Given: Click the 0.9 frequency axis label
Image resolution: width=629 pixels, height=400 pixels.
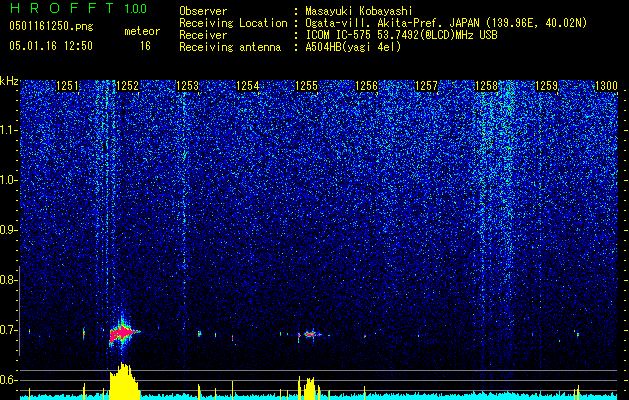Looking at the screenshot, I should pyautogui.click(x=9, y=230).
